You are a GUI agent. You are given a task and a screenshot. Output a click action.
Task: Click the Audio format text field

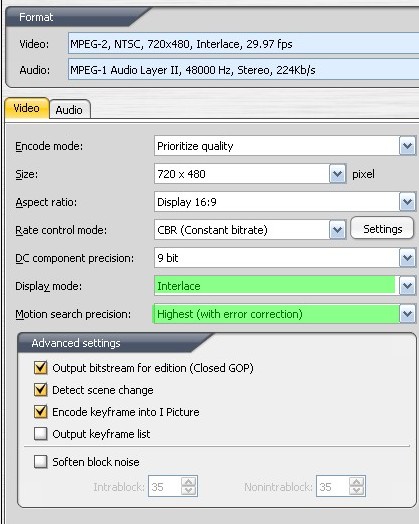pyautogui.click(x=244, y=70)
